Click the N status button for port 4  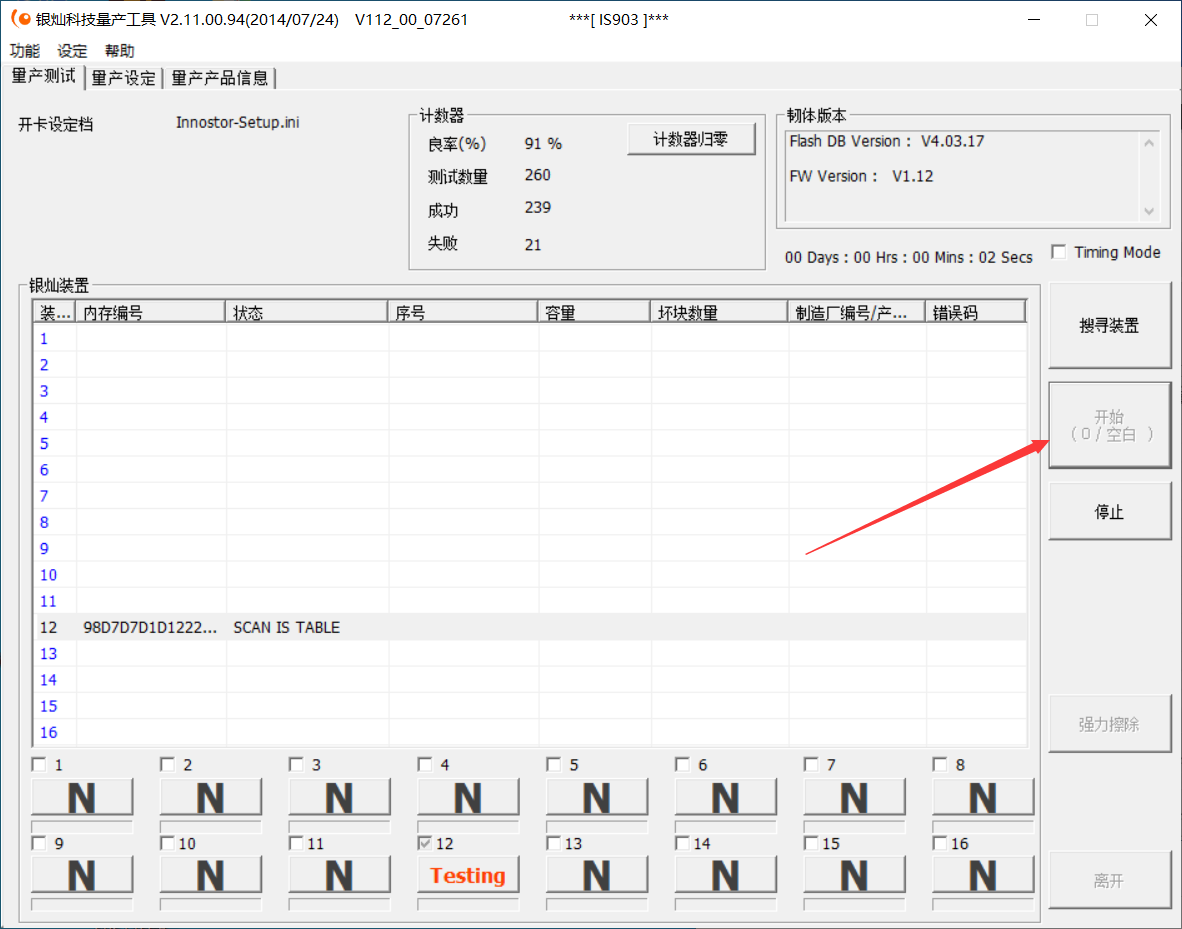tap(468, 797)
